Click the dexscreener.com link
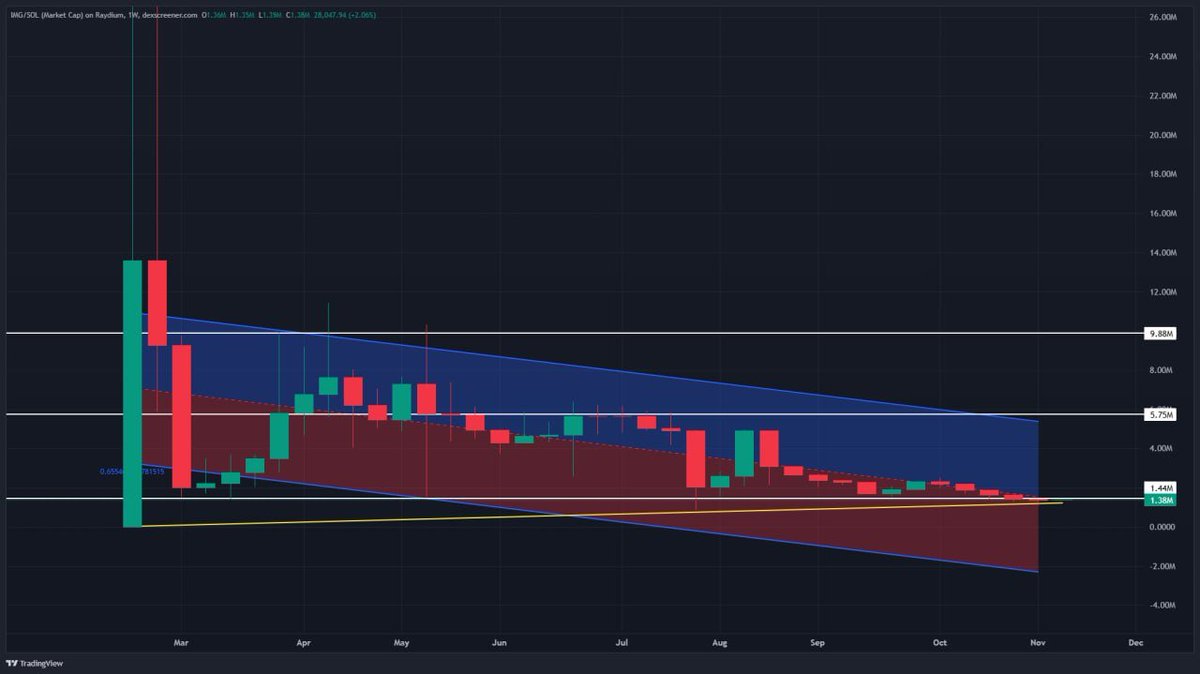This screenshot has width=1200, height=674. [168, 16]
